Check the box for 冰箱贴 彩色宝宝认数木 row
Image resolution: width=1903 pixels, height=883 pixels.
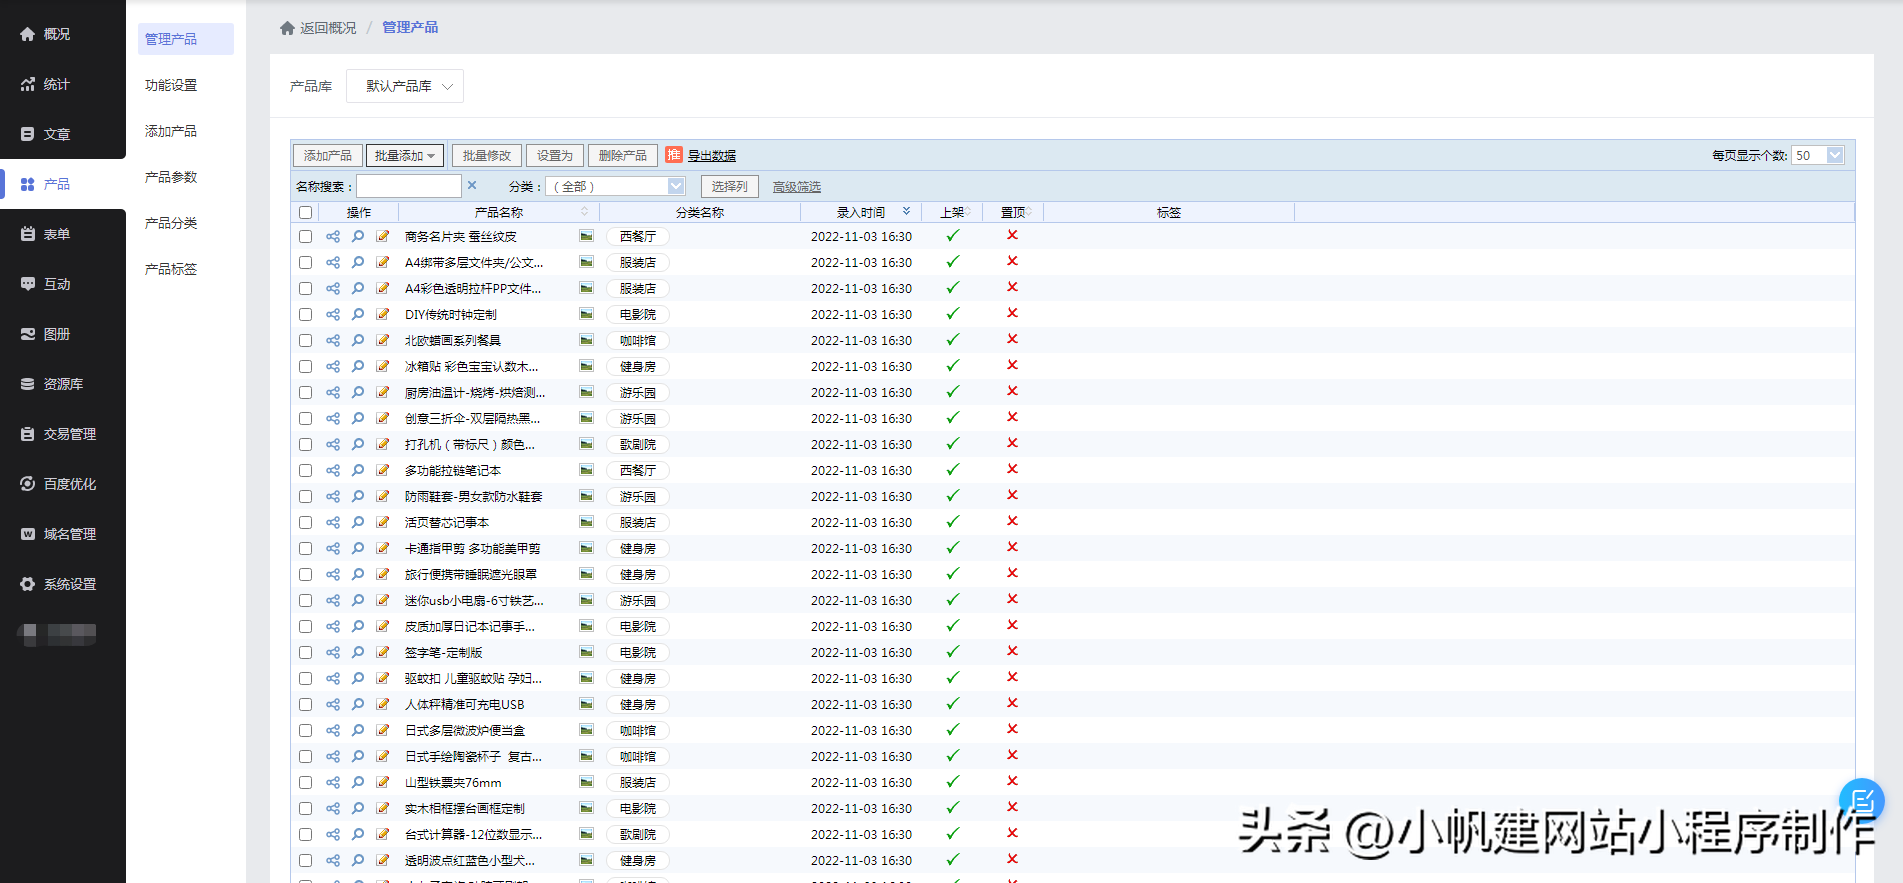pyautogui.click(x=306, y=367)
